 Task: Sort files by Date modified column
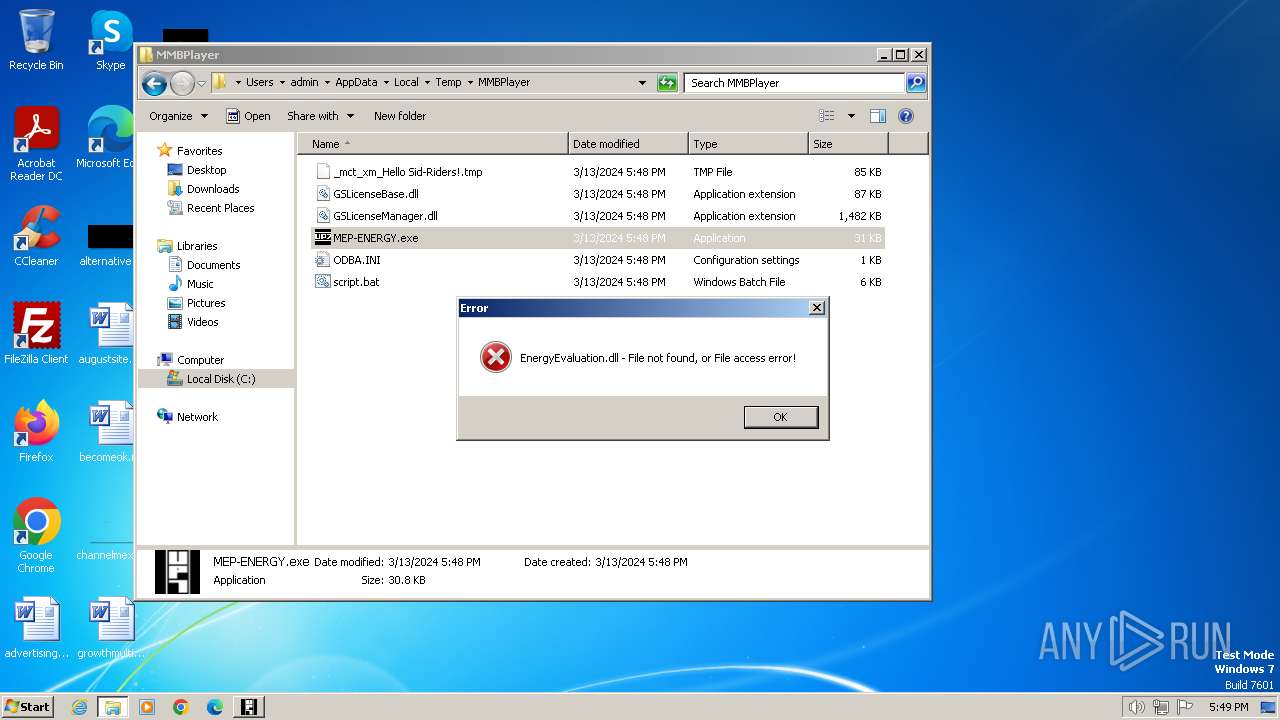point(628,144)
